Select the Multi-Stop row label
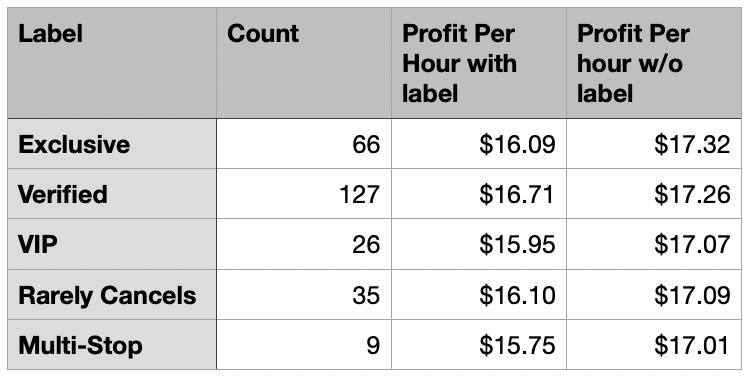Viewport: 750px width, 384px height. (x=112, y=344)
